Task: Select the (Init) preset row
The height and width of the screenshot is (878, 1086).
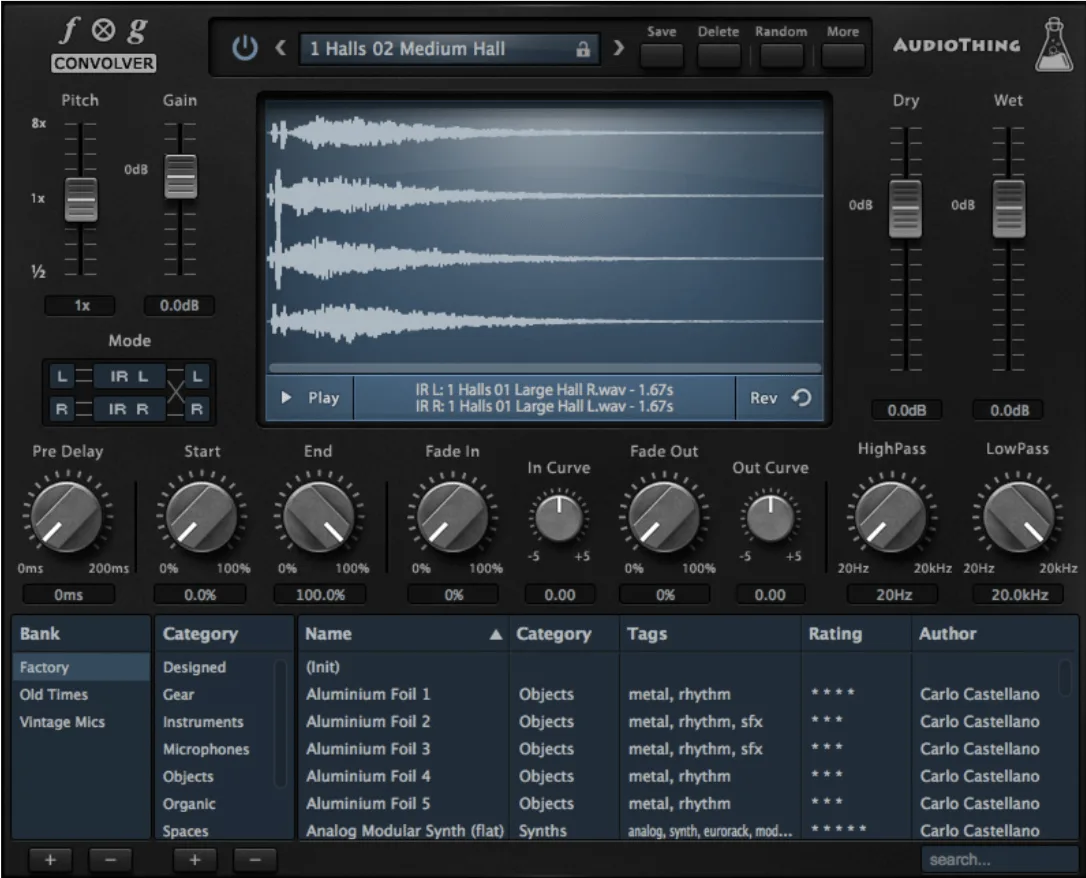Action: point(679,668)
